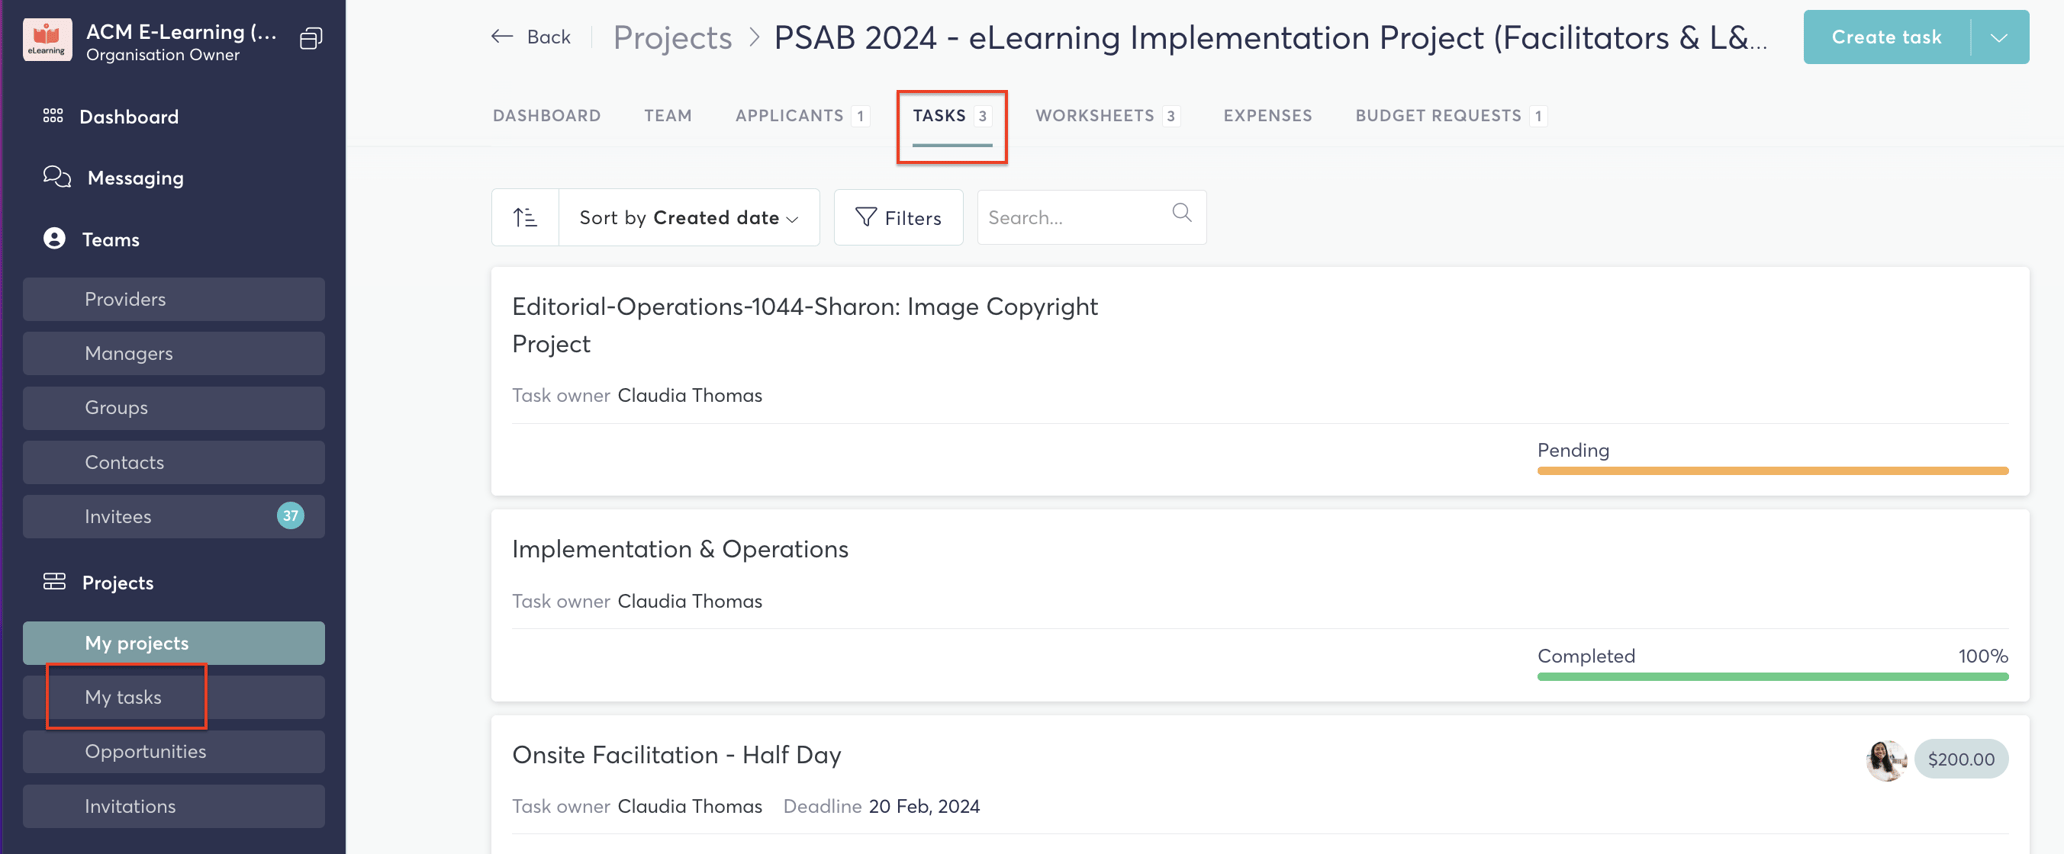Switch to the TEAM tab
Viewport: 2064px width, 854px height.
coord(668,116)
